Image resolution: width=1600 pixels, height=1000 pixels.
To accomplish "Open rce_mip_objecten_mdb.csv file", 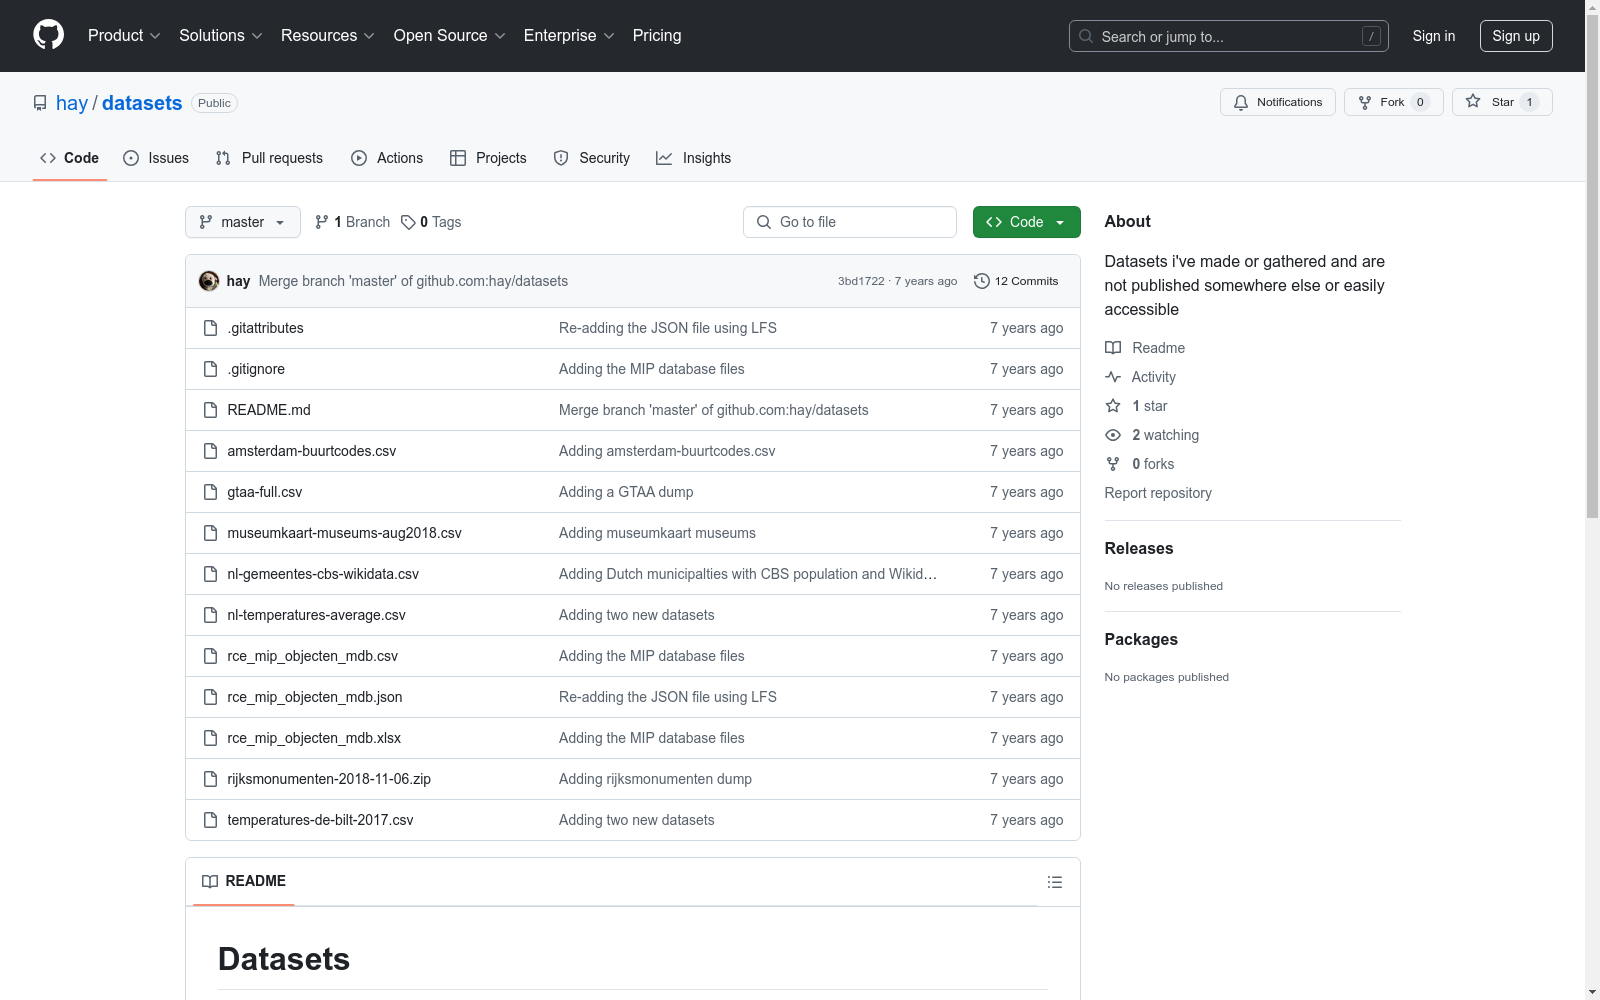I will point(313,656).
